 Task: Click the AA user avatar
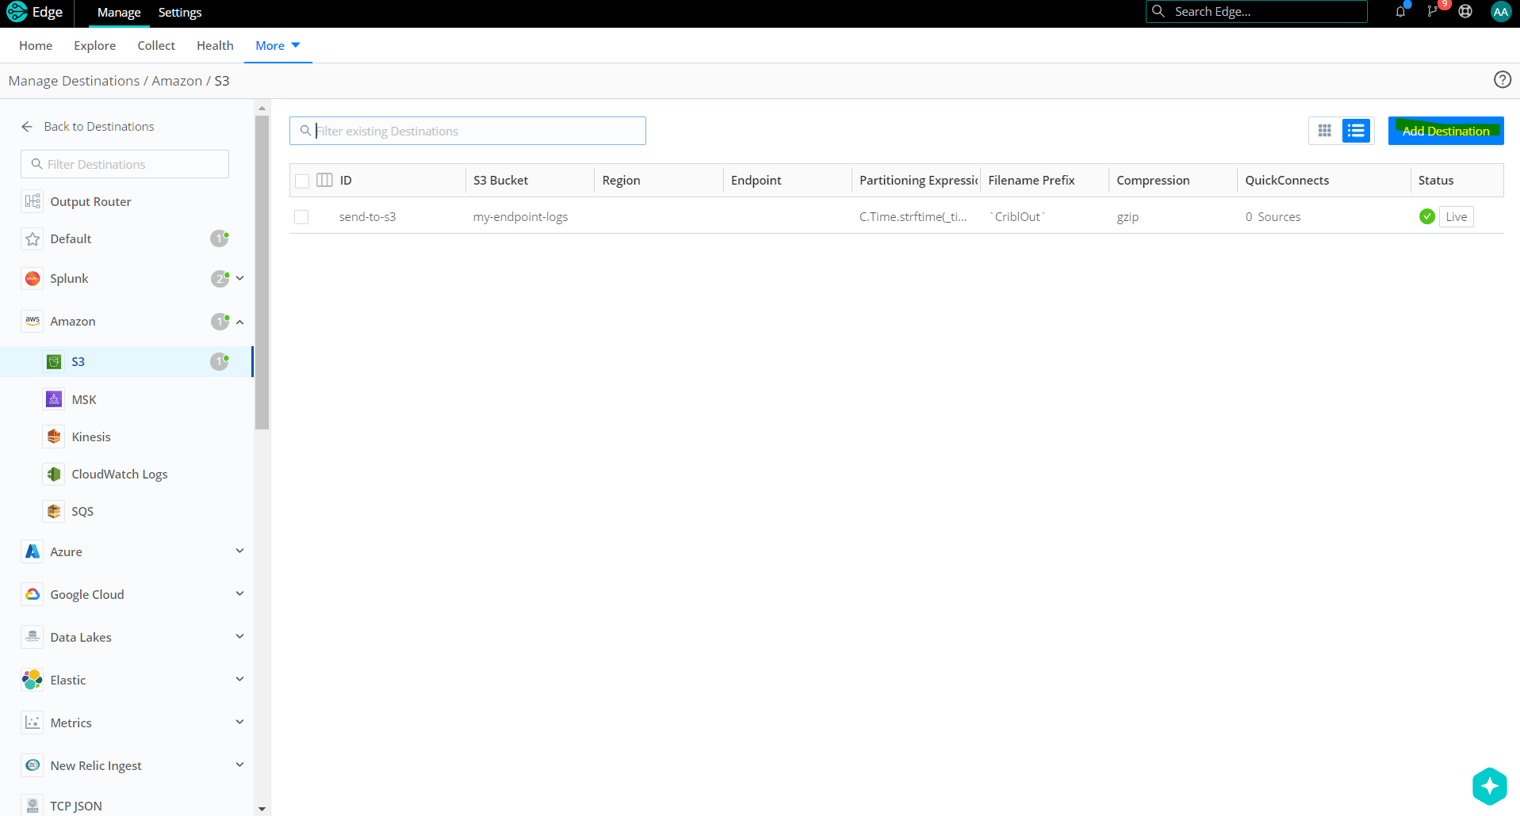coord(1500,12)
